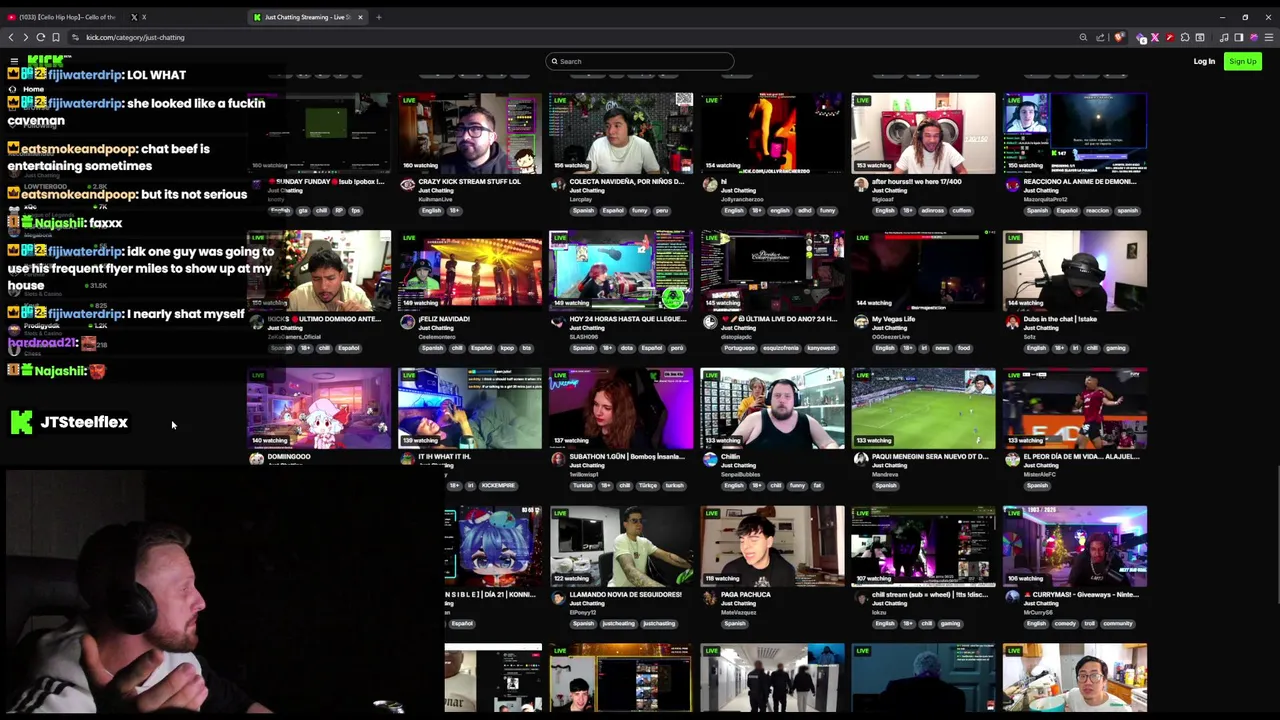This screenshot has height=720, width=1280.
Task: Click 'kpop' tag under ¡FELIZ NAVIDAD!
Action: coord(507,348)
